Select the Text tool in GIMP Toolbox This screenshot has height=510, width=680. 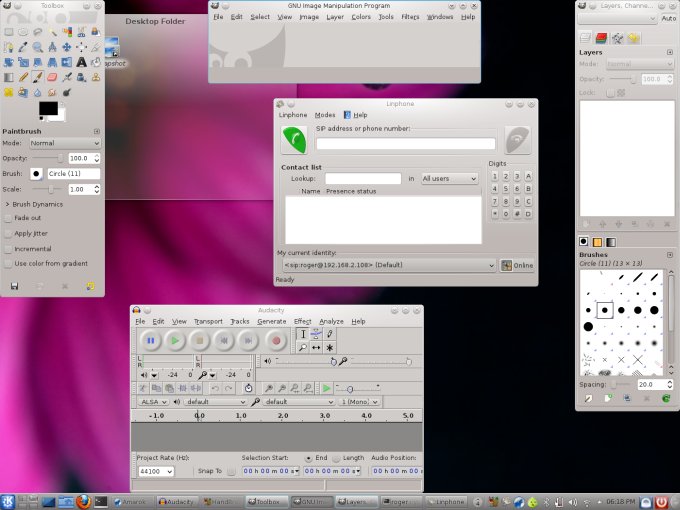pyautogui.click(x=81, y=62)
